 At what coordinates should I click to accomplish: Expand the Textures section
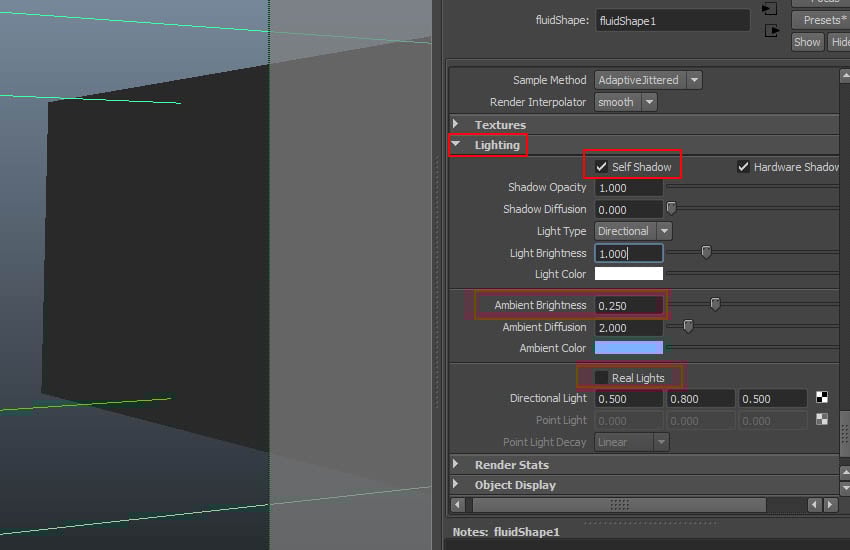pos(456,125)
